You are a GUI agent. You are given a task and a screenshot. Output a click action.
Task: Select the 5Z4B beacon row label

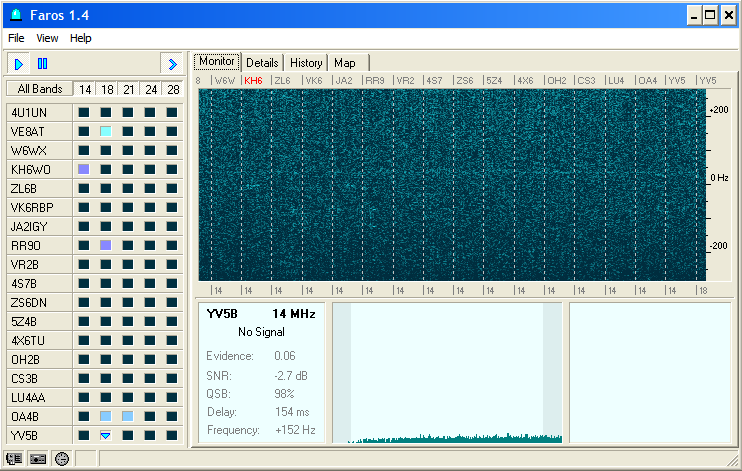pyautogui.click(x=40, y=321)
